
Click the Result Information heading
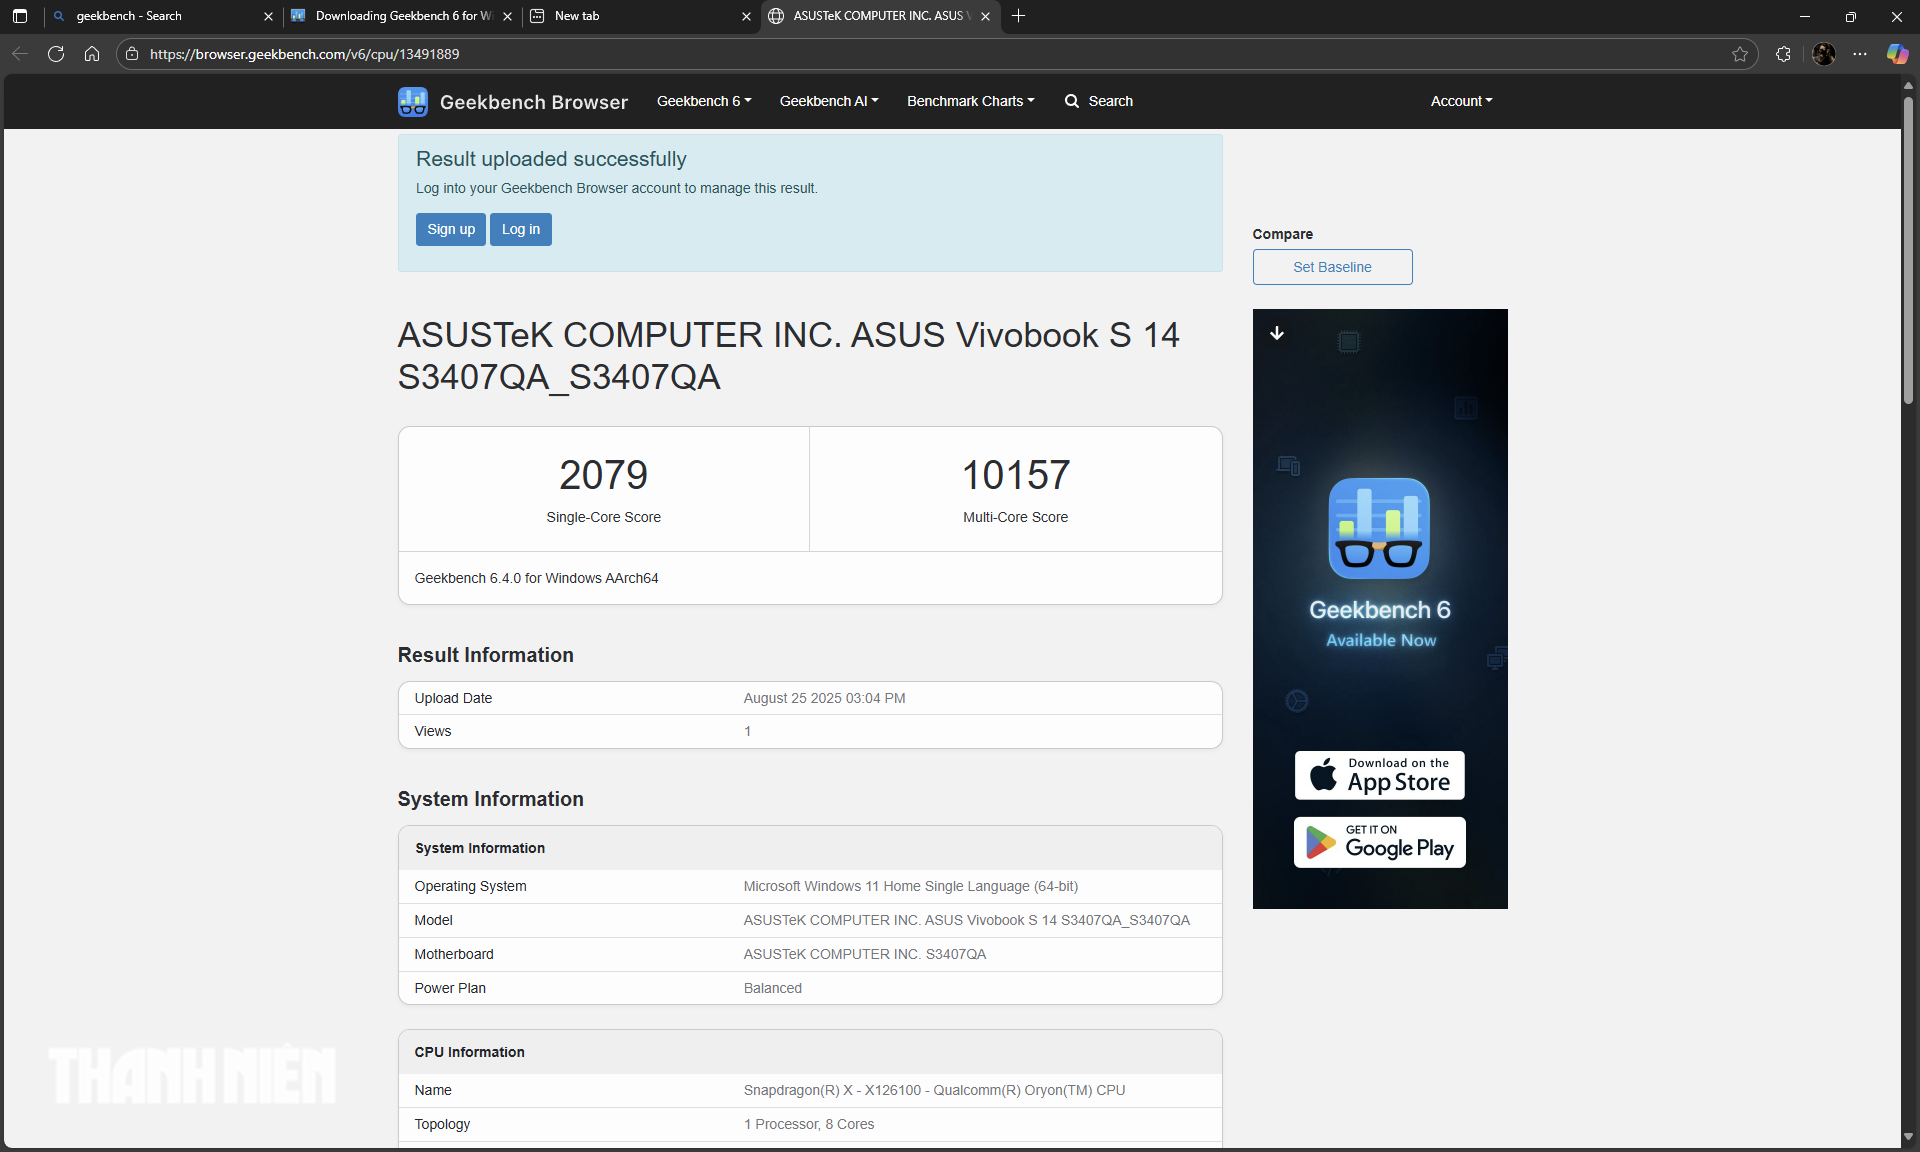coord(485,655)
